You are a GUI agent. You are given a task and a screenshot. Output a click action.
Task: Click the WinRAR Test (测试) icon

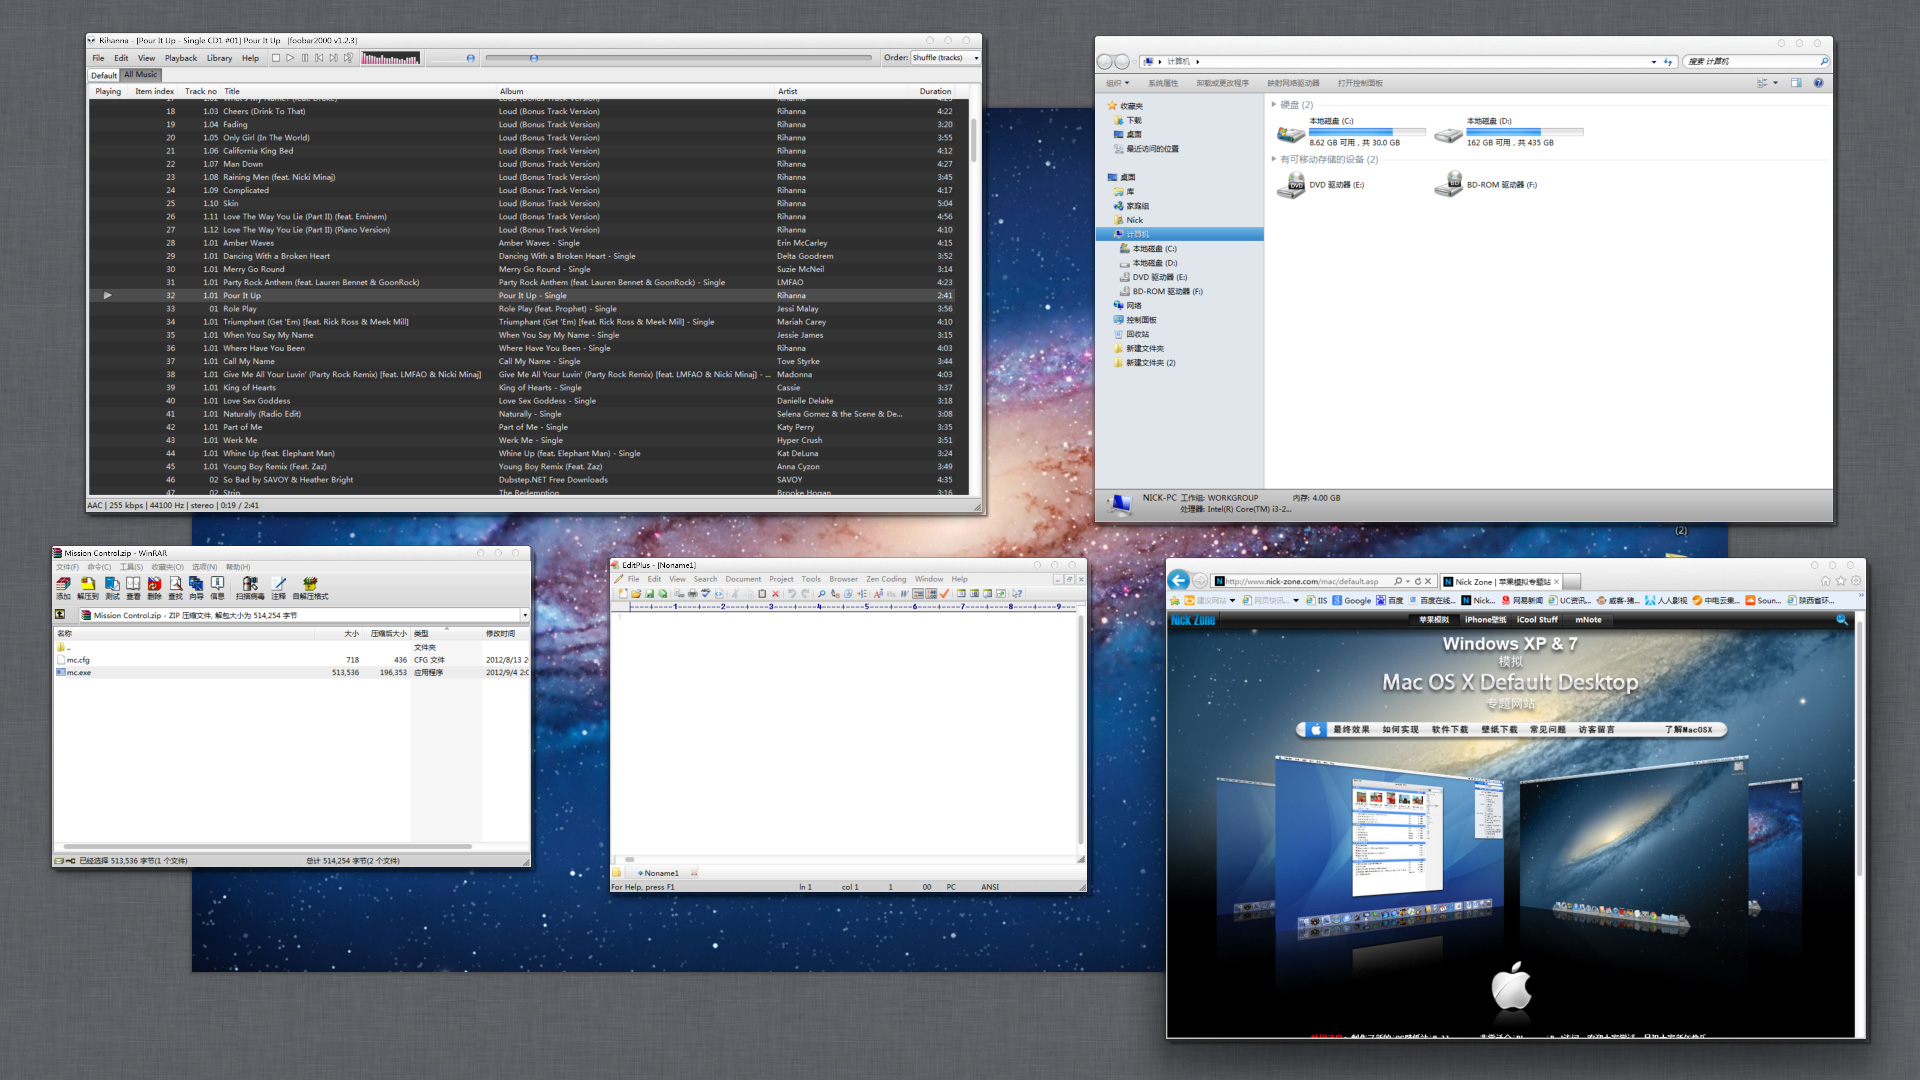point(112,588)
